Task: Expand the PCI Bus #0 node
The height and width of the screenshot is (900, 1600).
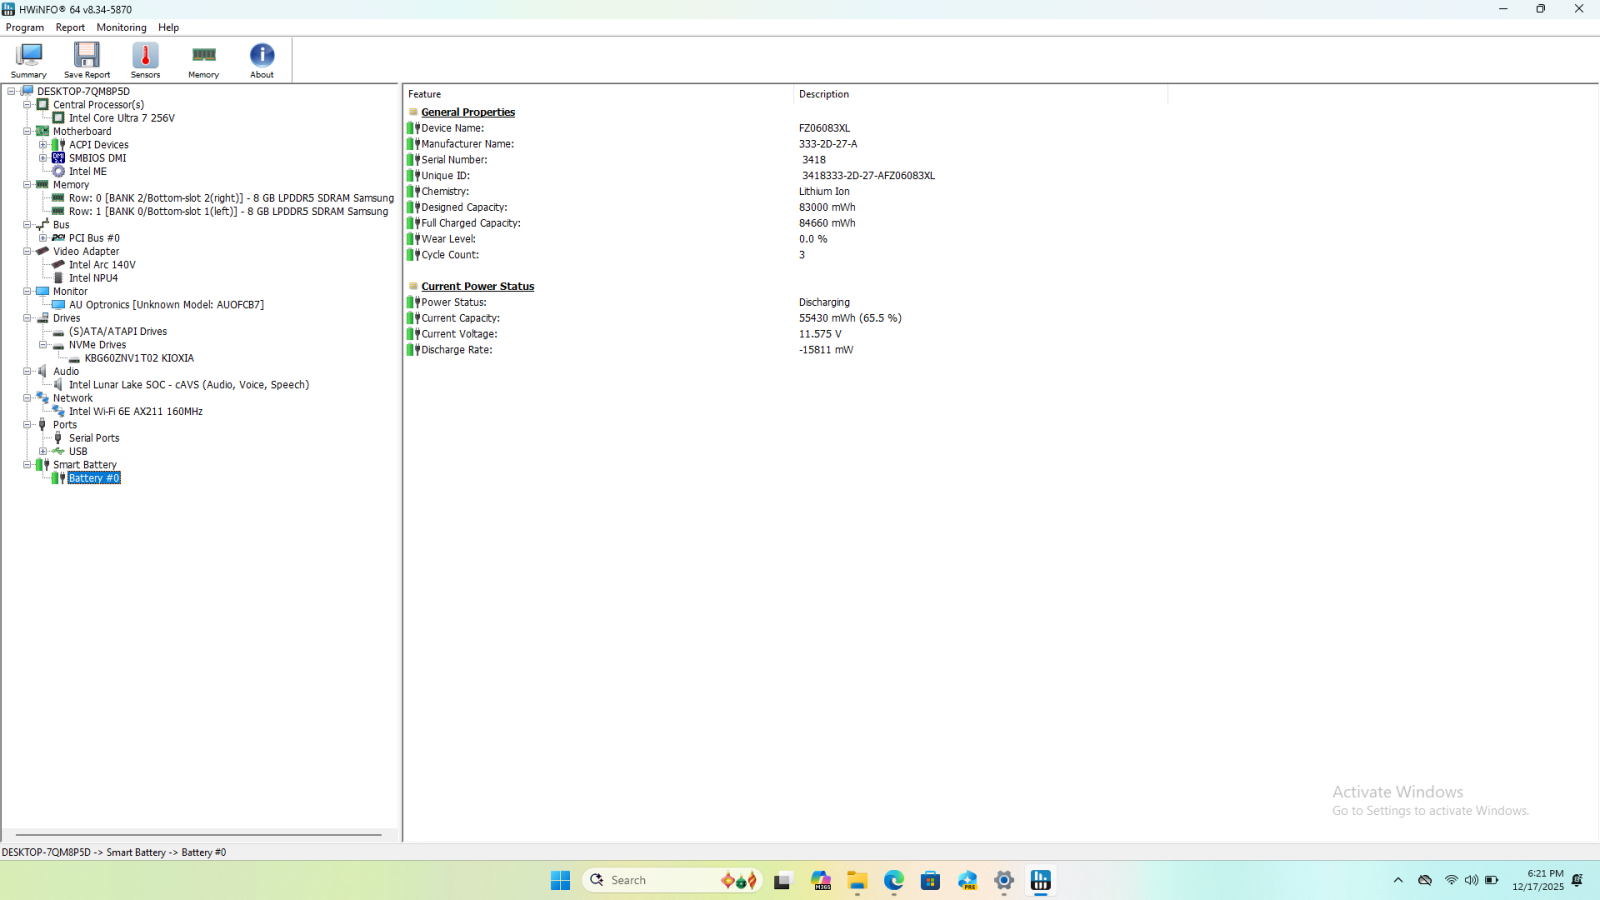Action: 43,238
